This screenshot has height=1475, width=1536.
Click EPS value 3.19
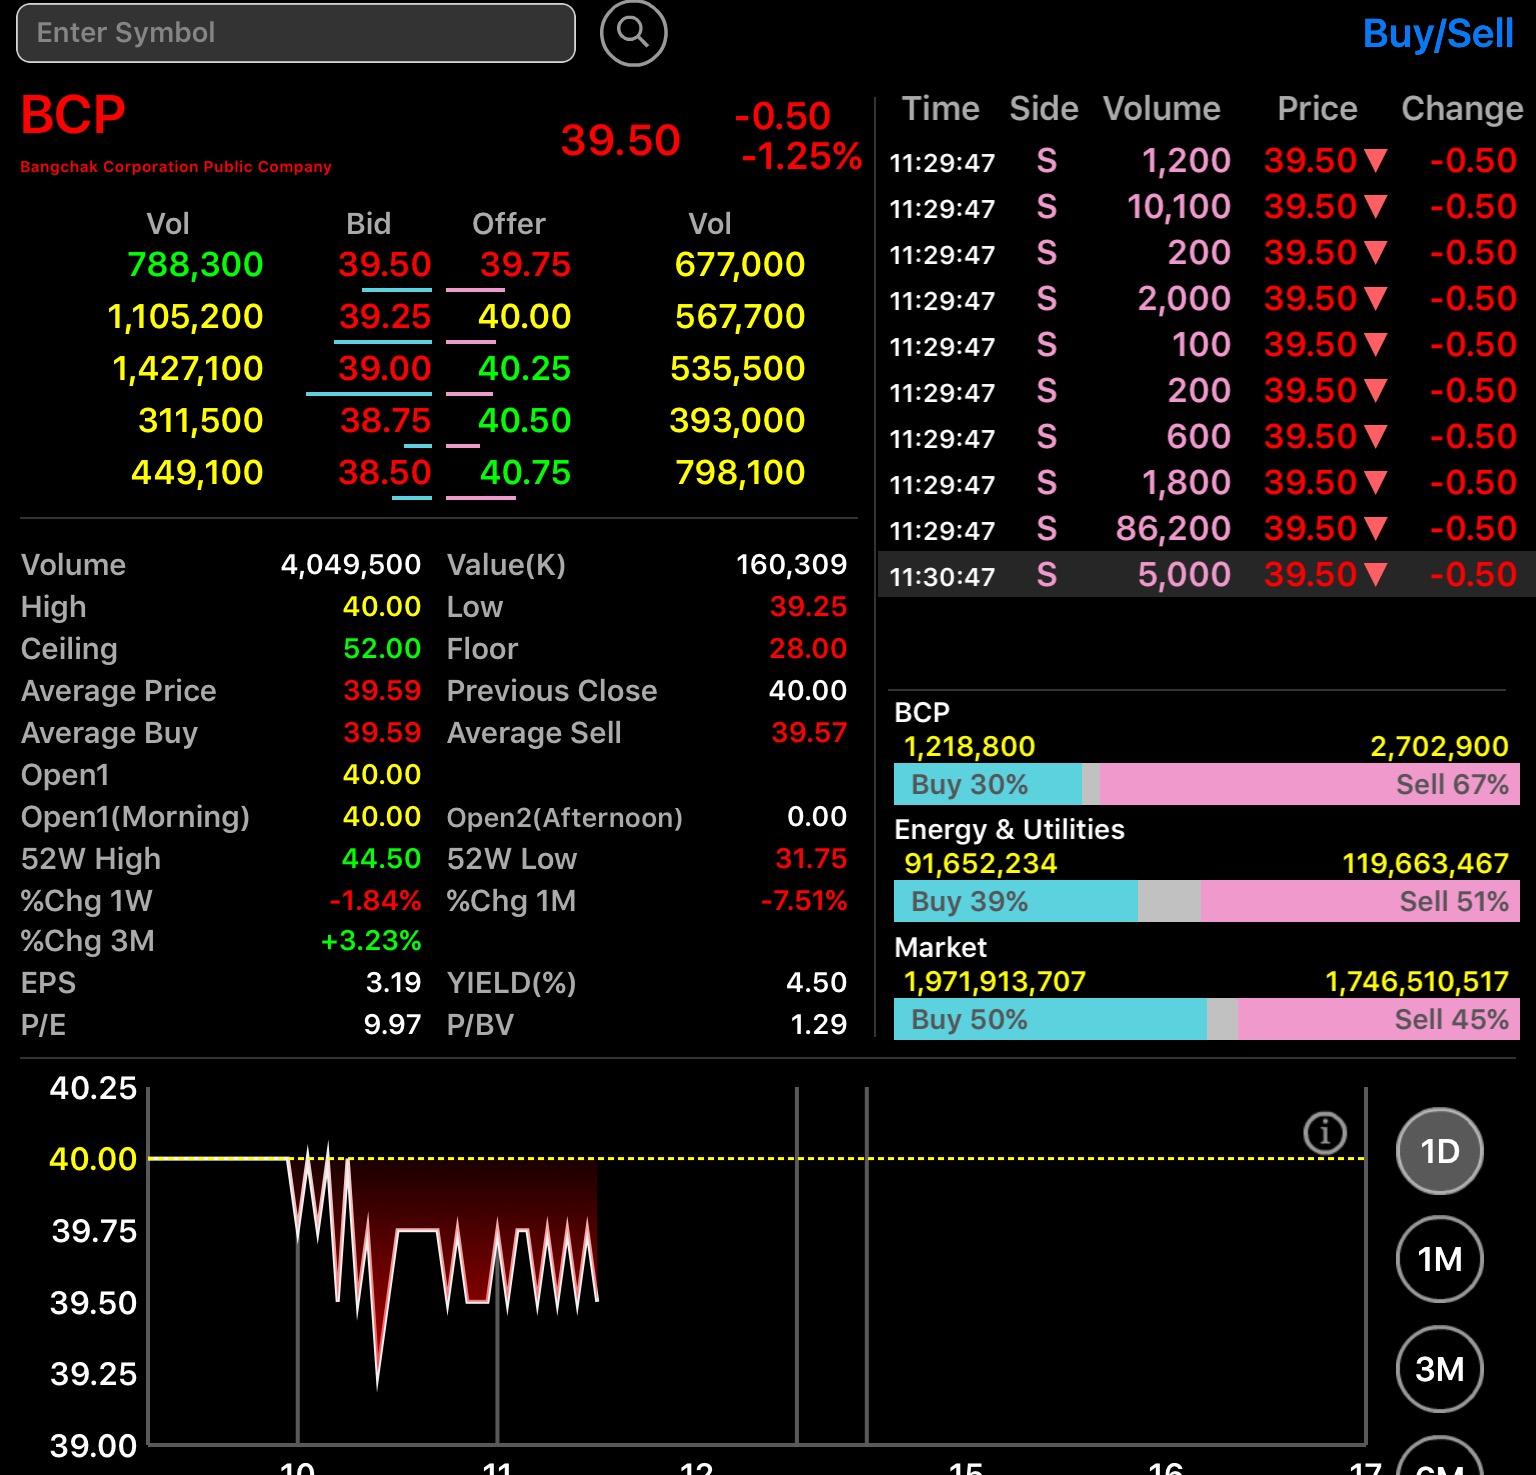coord(393,982)
